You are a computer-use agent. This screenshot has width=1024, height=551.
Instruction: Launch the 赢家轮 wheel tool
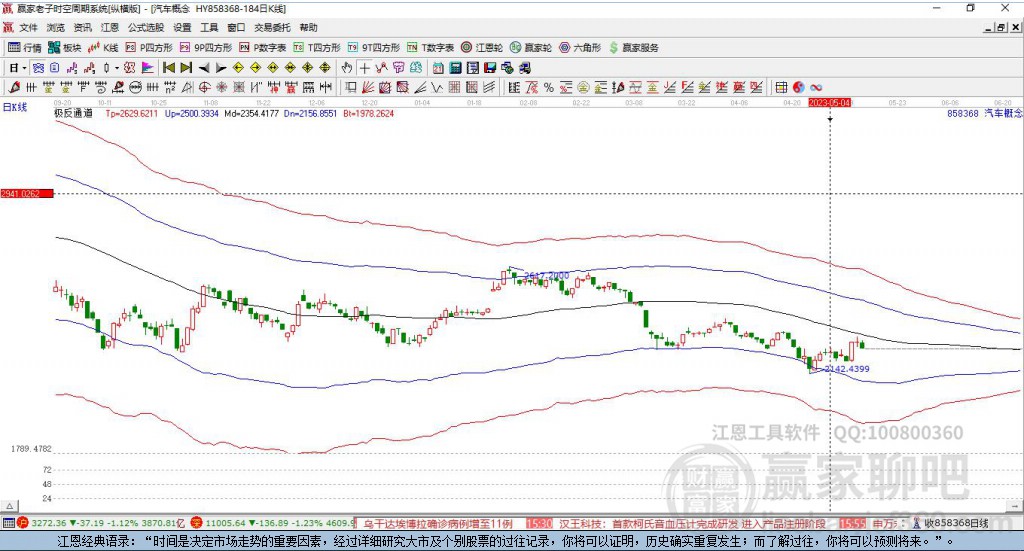point(531,48)
